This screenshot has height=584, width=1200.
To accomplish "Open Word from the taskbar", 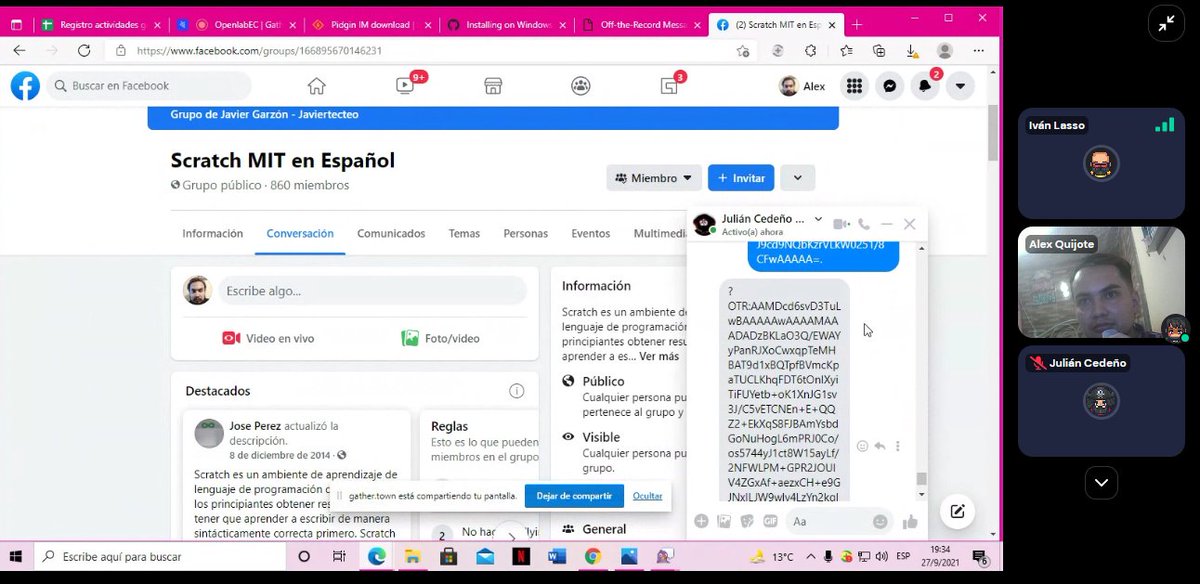I will 557,557.
